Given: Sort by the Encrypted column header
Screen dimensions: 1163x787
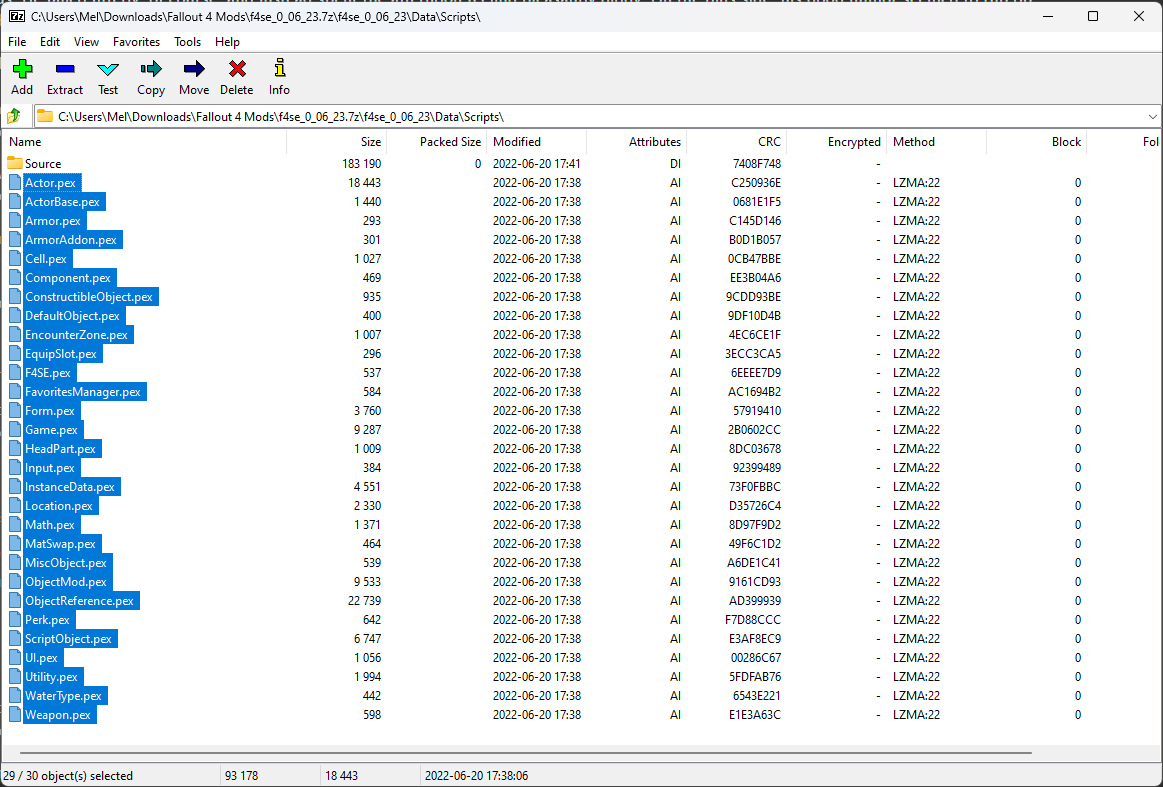Looking at the screenshot, I should [837, 142].
